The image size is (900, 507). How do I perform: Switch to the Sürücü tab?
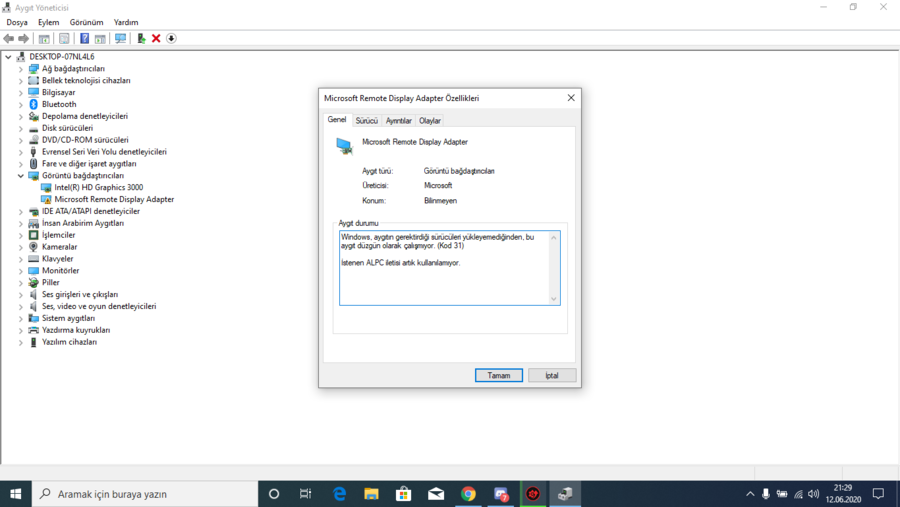[x=366, y=121]
